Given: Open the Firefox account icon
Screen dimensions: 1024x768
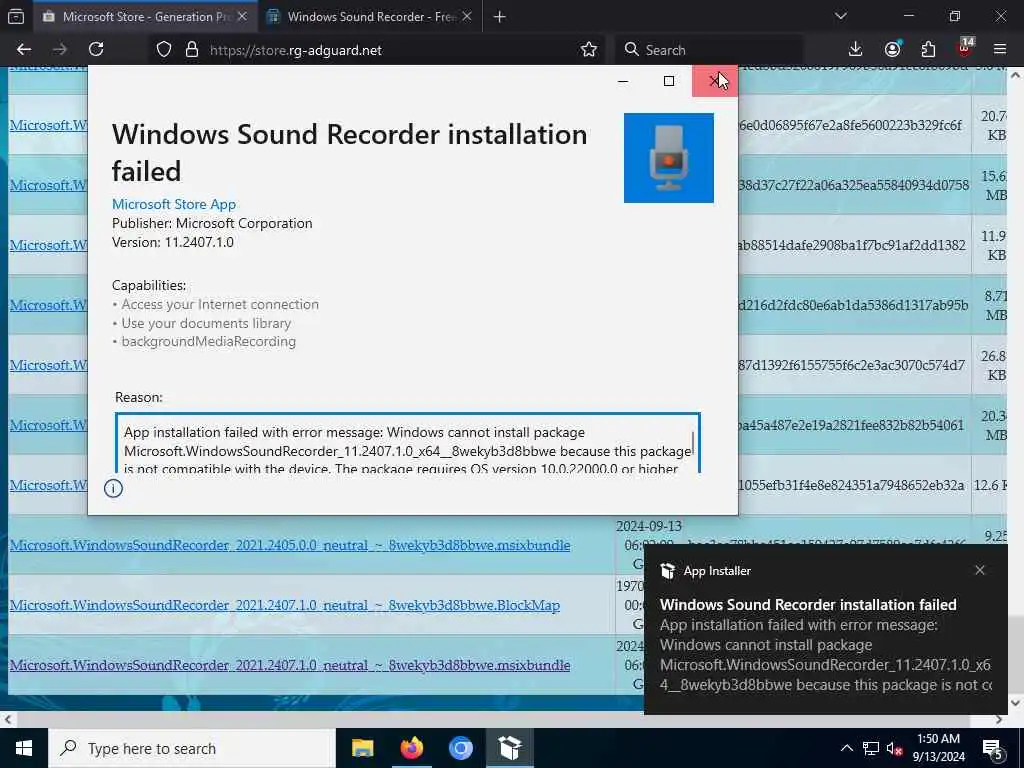Looking at the screenshot, I should [x=892, y=50].
